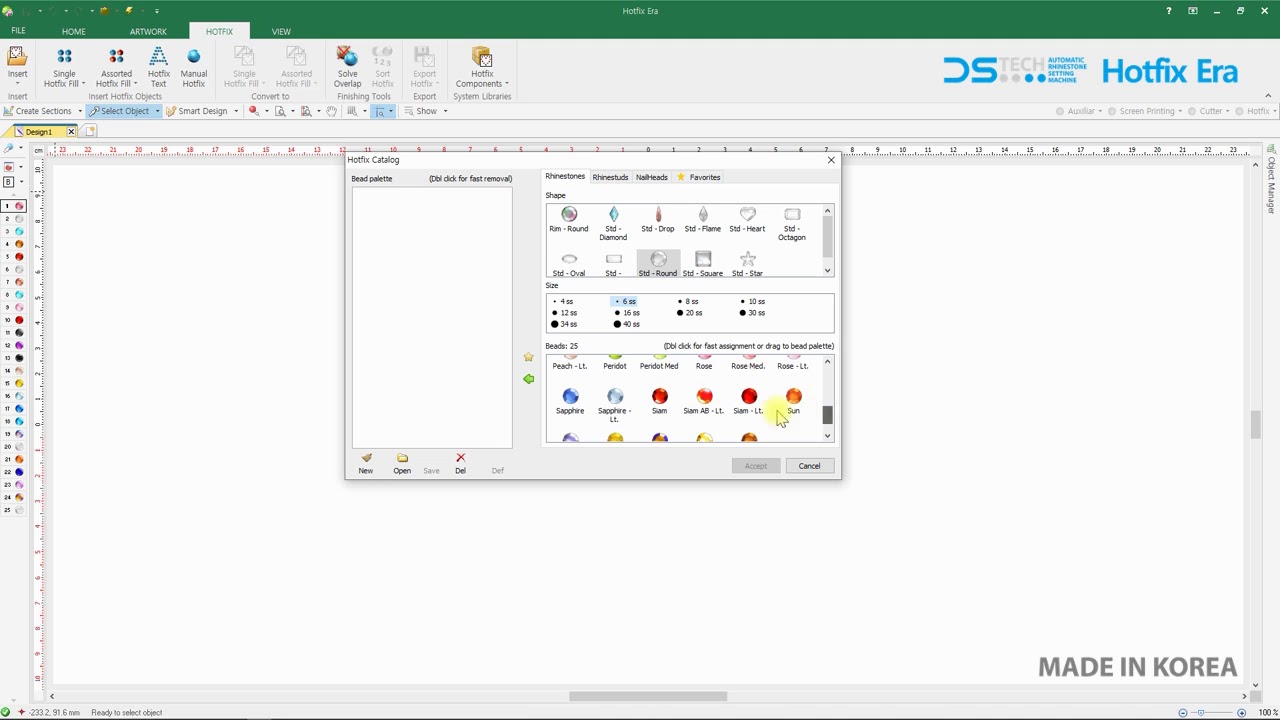Select the 4 ss size option
The height and width of the screenshot is (720, 1280).
tap(563, 301)
